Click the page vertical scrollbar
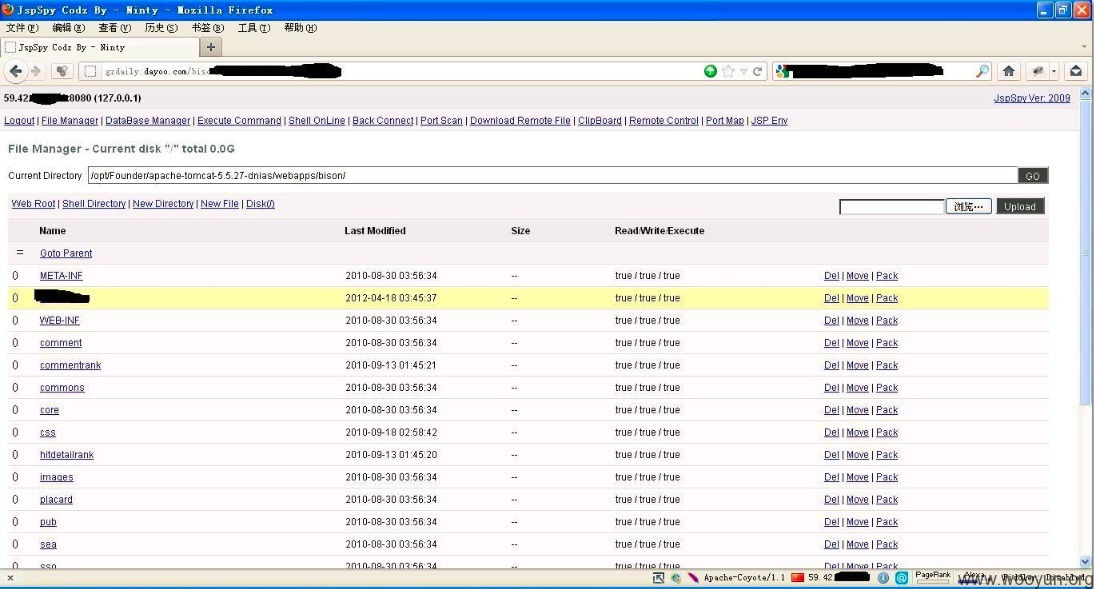The height and width of the screenshot is (589, 1094). [1085, 327]
